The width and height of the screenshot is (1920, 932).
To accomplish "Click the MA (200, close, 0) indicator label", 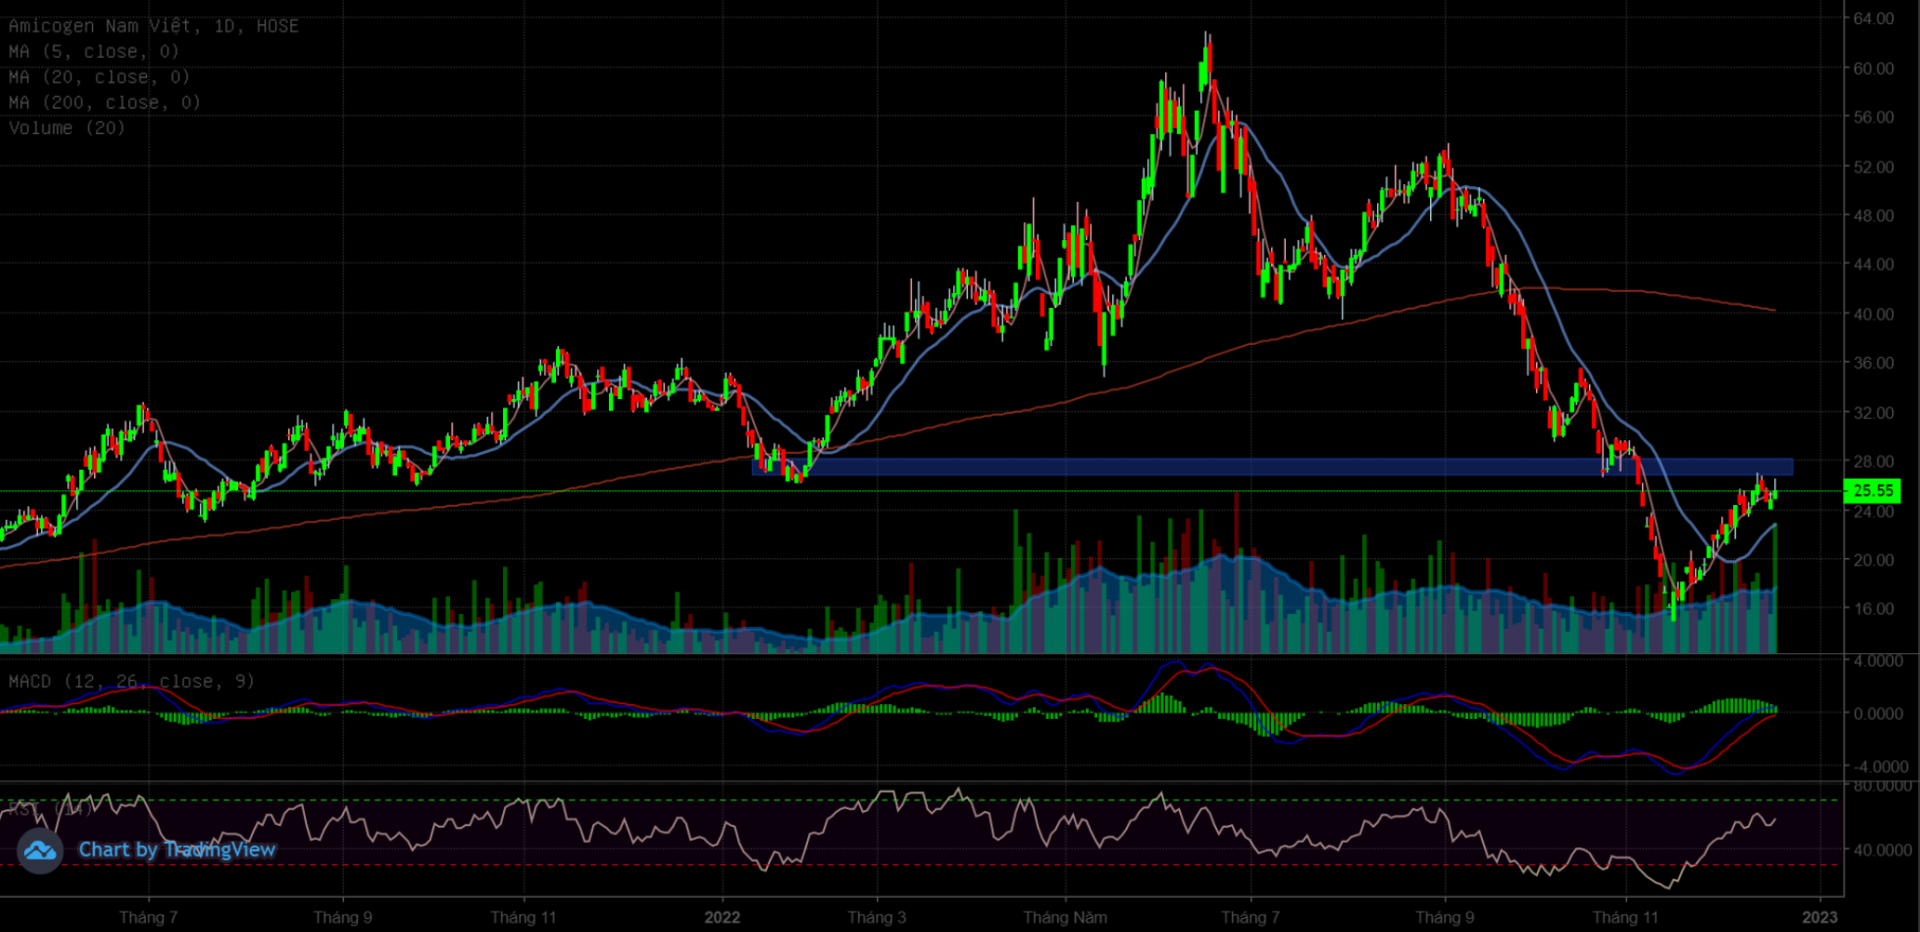I will pyautogui.click(x=104, y=103).
